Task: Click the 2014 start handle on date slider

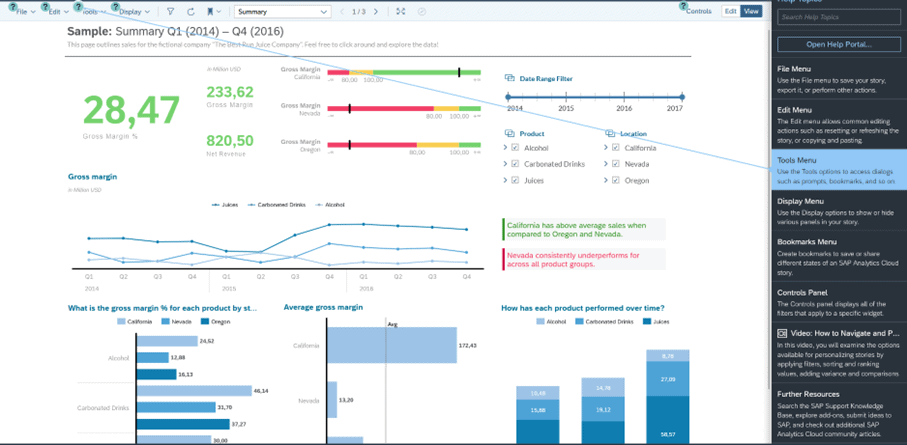Action: 509,97
